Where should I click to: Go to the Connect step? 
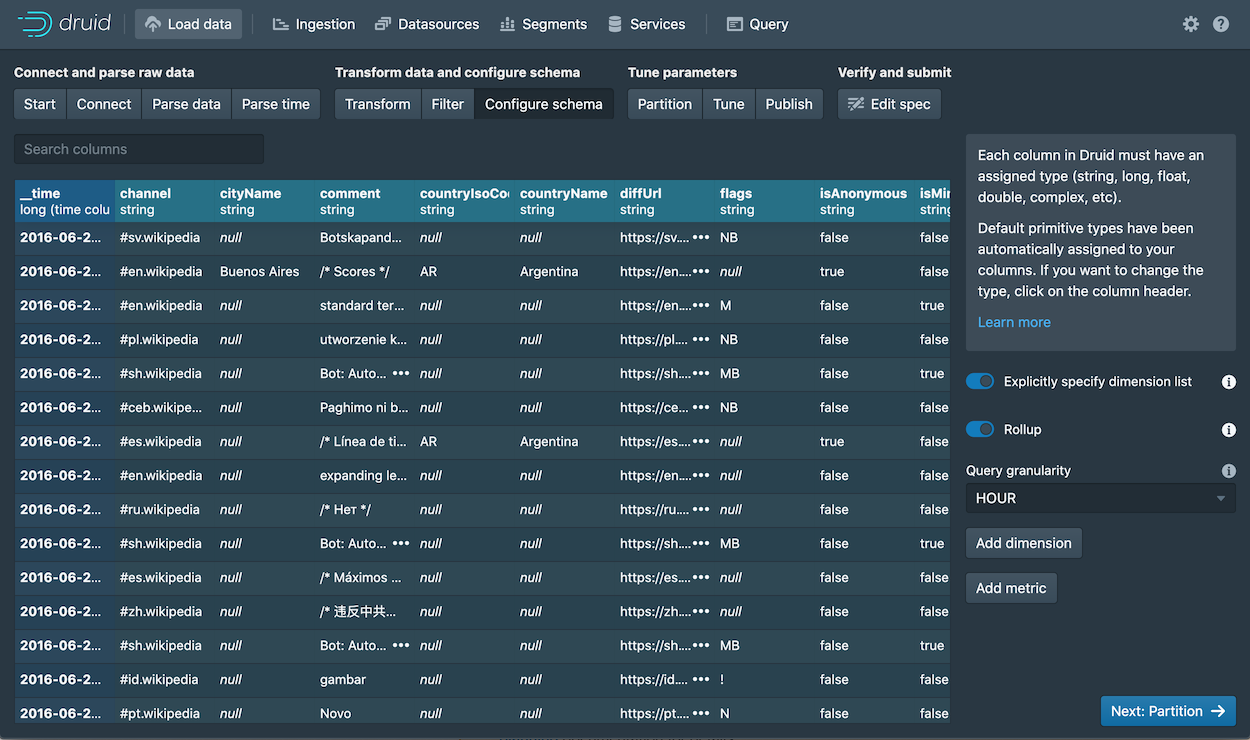pos(104,104)
